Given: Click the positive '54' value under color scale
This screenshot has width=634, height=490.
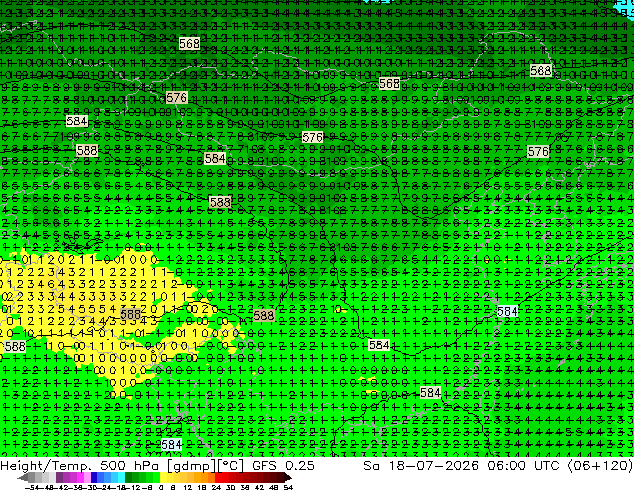Looking at the screenshot, I should [288, 487].
